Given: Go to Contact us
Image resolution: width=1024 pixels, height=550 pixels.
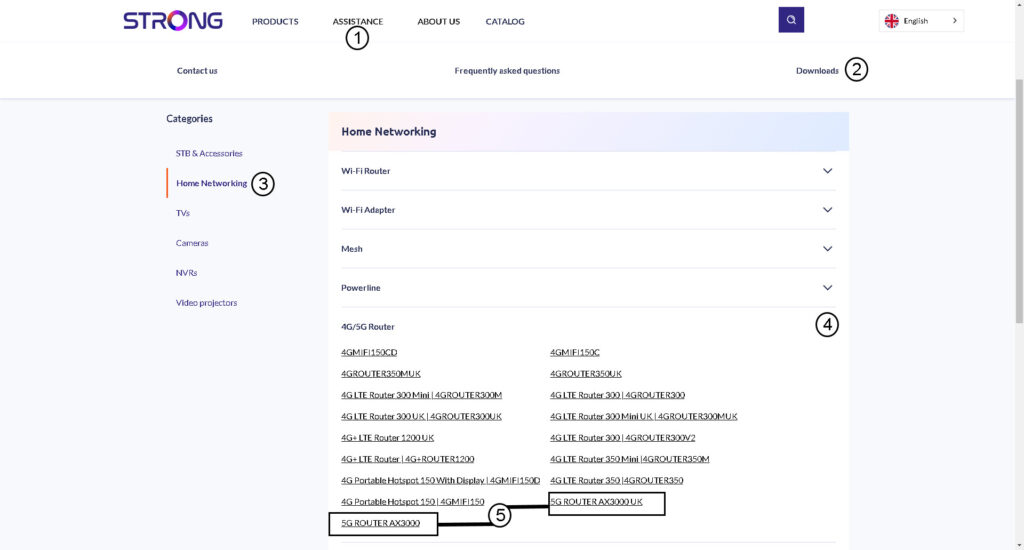Looking at the screenshot, I should click(197, 71).
